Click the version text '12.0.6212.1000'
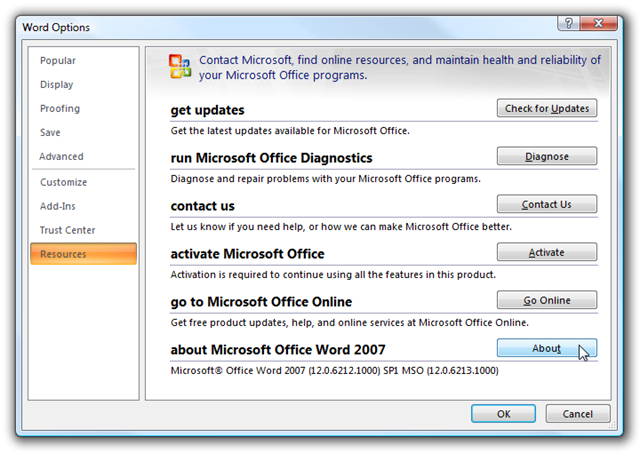 coord(344,371)
